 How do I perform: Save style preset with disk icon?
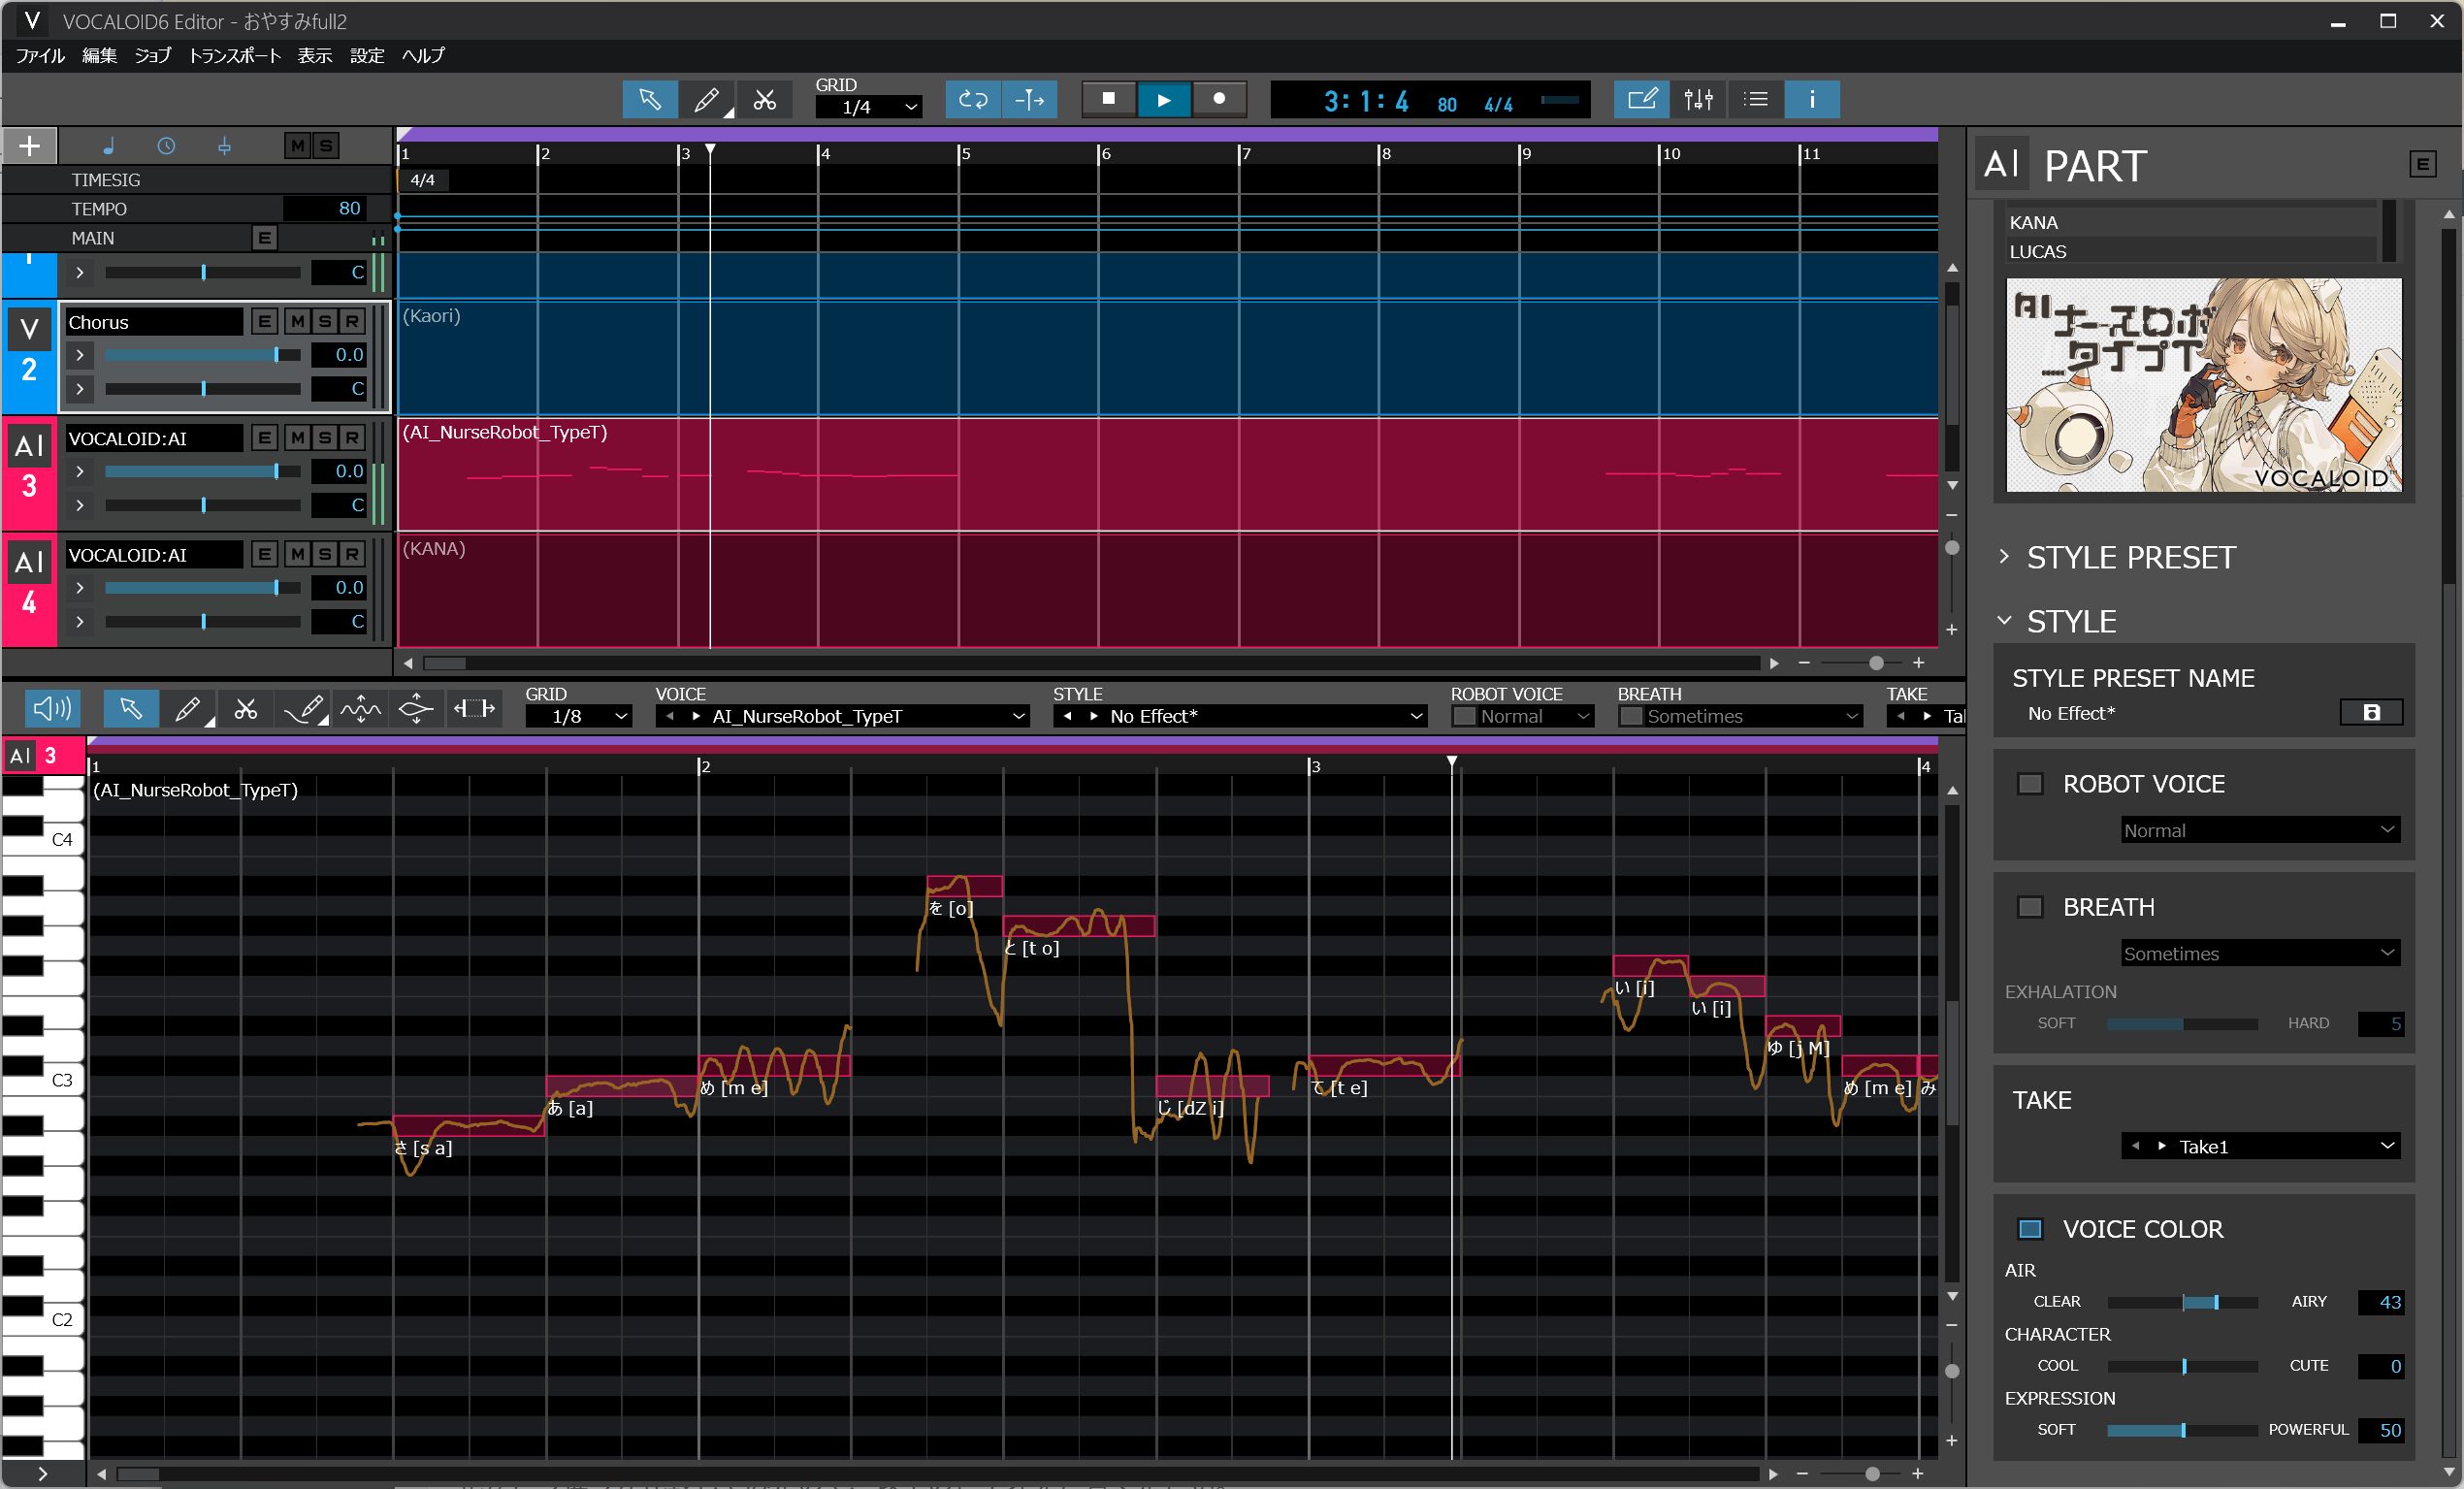pos(2372,712)
